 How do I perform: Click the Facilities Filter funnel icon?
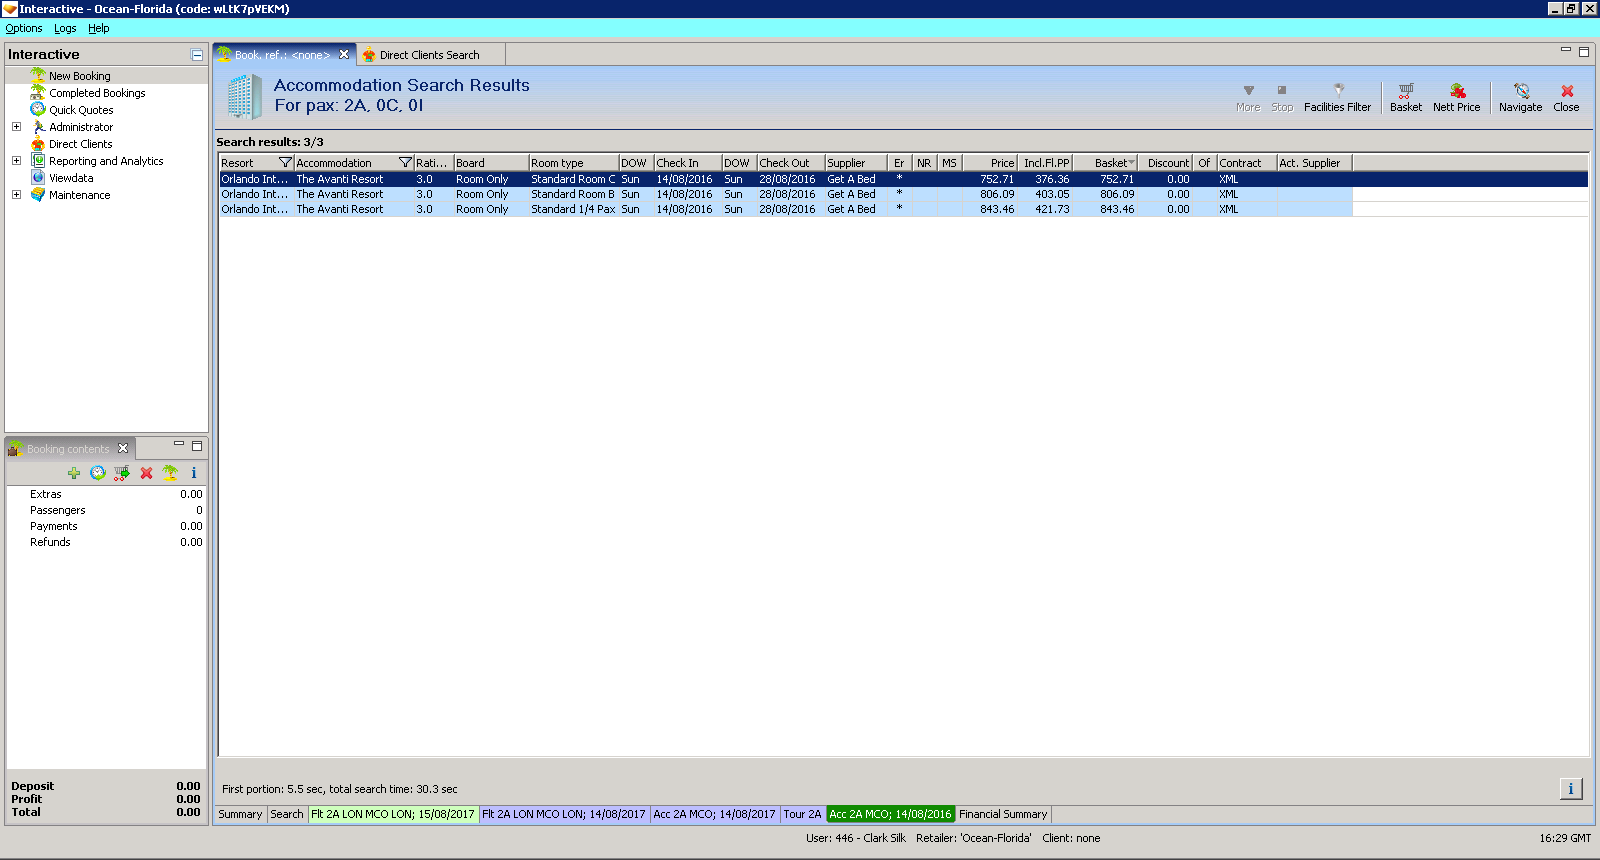click(x=1338, y=90)
